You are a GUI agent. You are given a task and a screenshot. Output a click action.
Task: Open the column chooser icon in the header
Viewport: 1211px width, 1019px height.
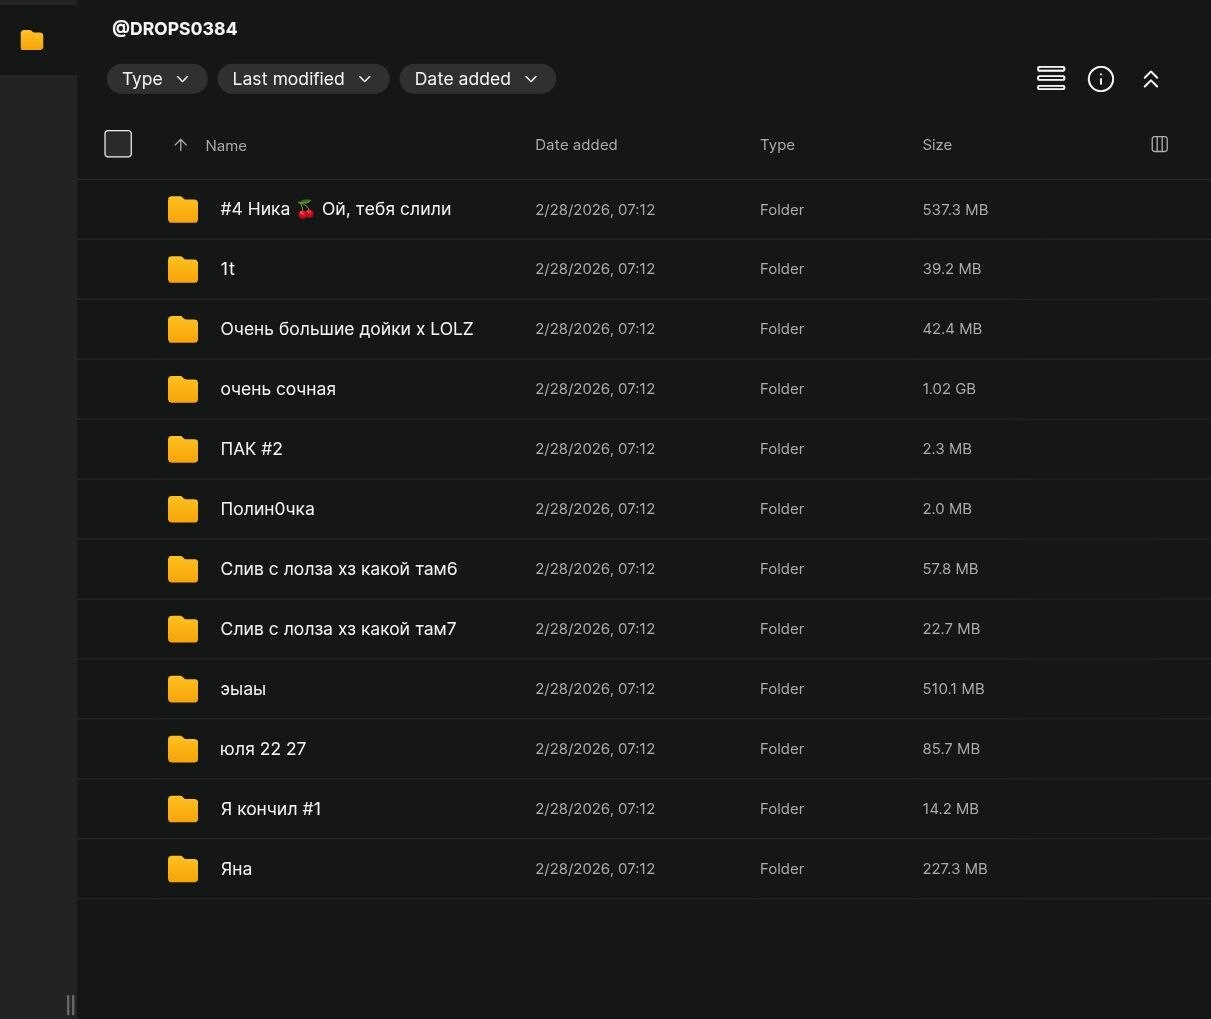1159,144
